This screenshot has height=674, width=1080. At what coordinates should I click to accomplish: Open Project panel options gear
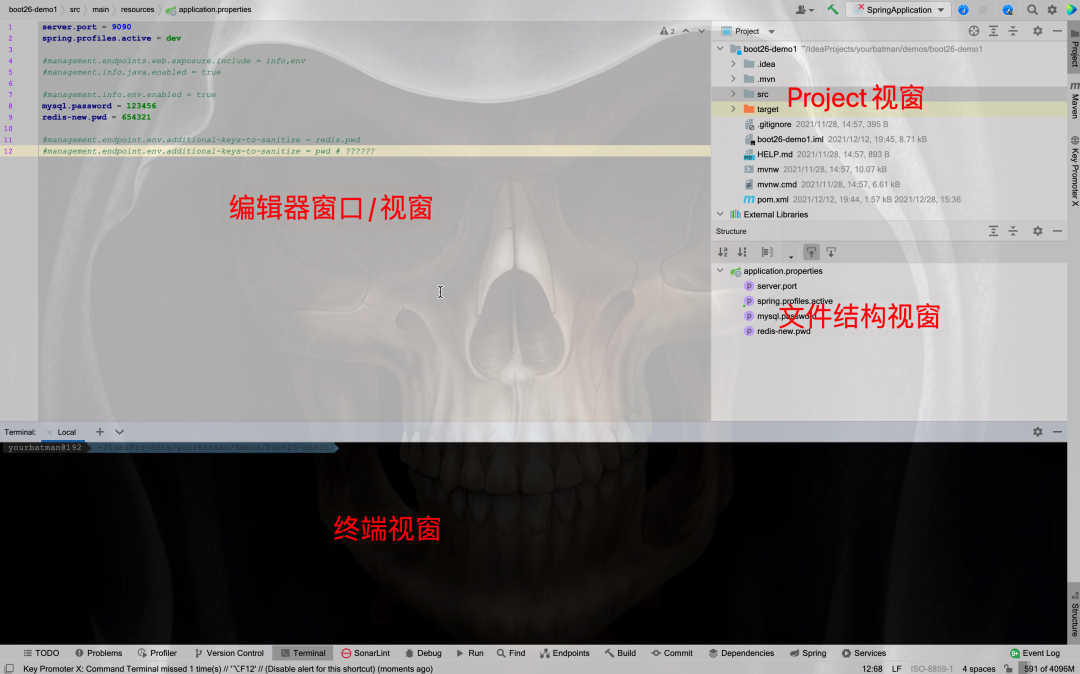[x=1037, y=31]
